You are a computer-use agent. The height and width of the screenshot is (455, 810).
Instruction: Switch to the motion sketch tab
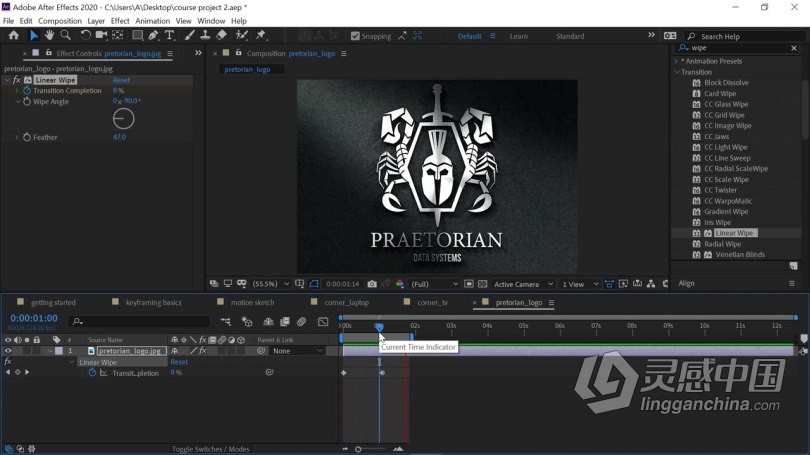click(x=252, y=303)
